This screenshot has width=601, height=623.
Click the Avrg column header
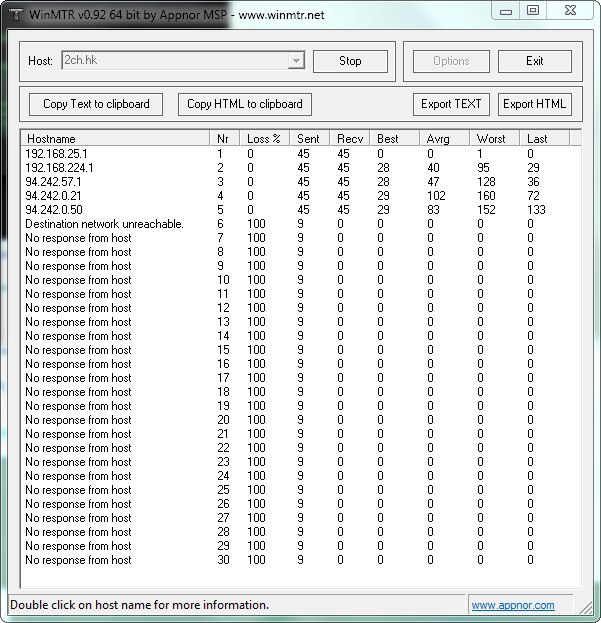(444, 139)
